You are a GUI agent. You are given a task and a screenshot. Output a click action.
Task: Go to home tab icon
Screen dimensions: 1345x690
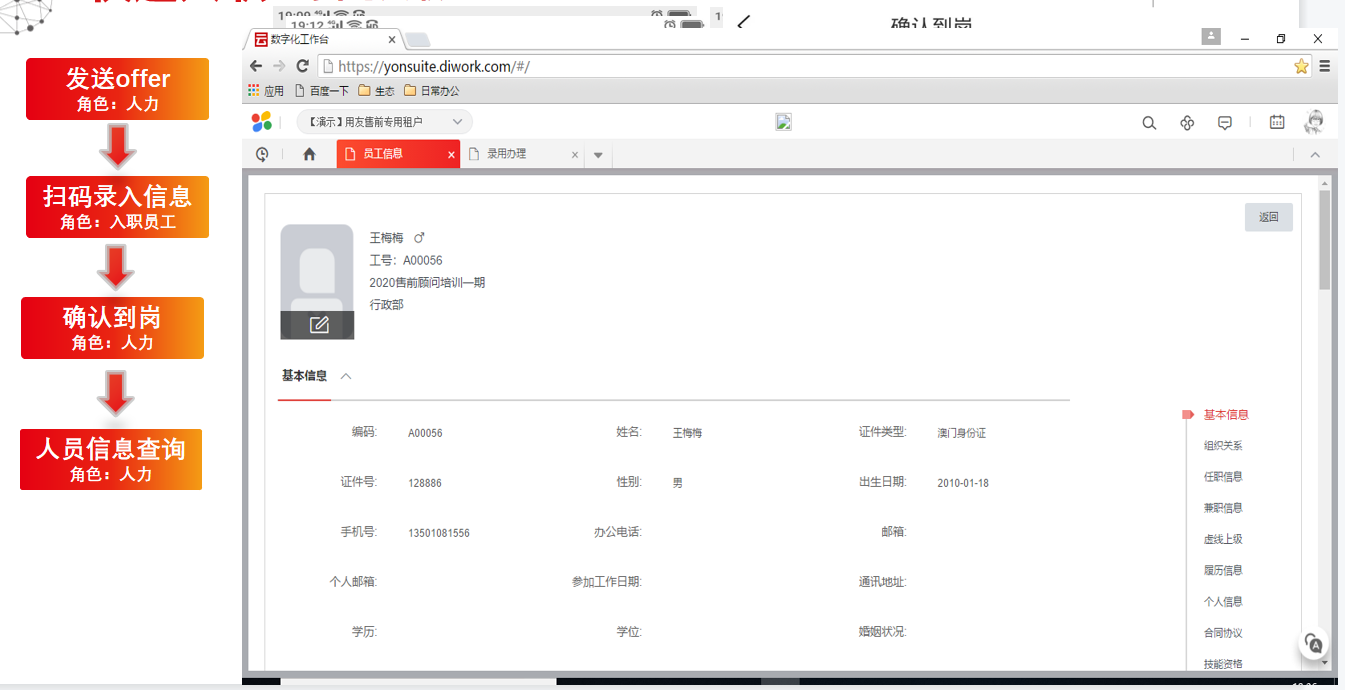point(309,154)
